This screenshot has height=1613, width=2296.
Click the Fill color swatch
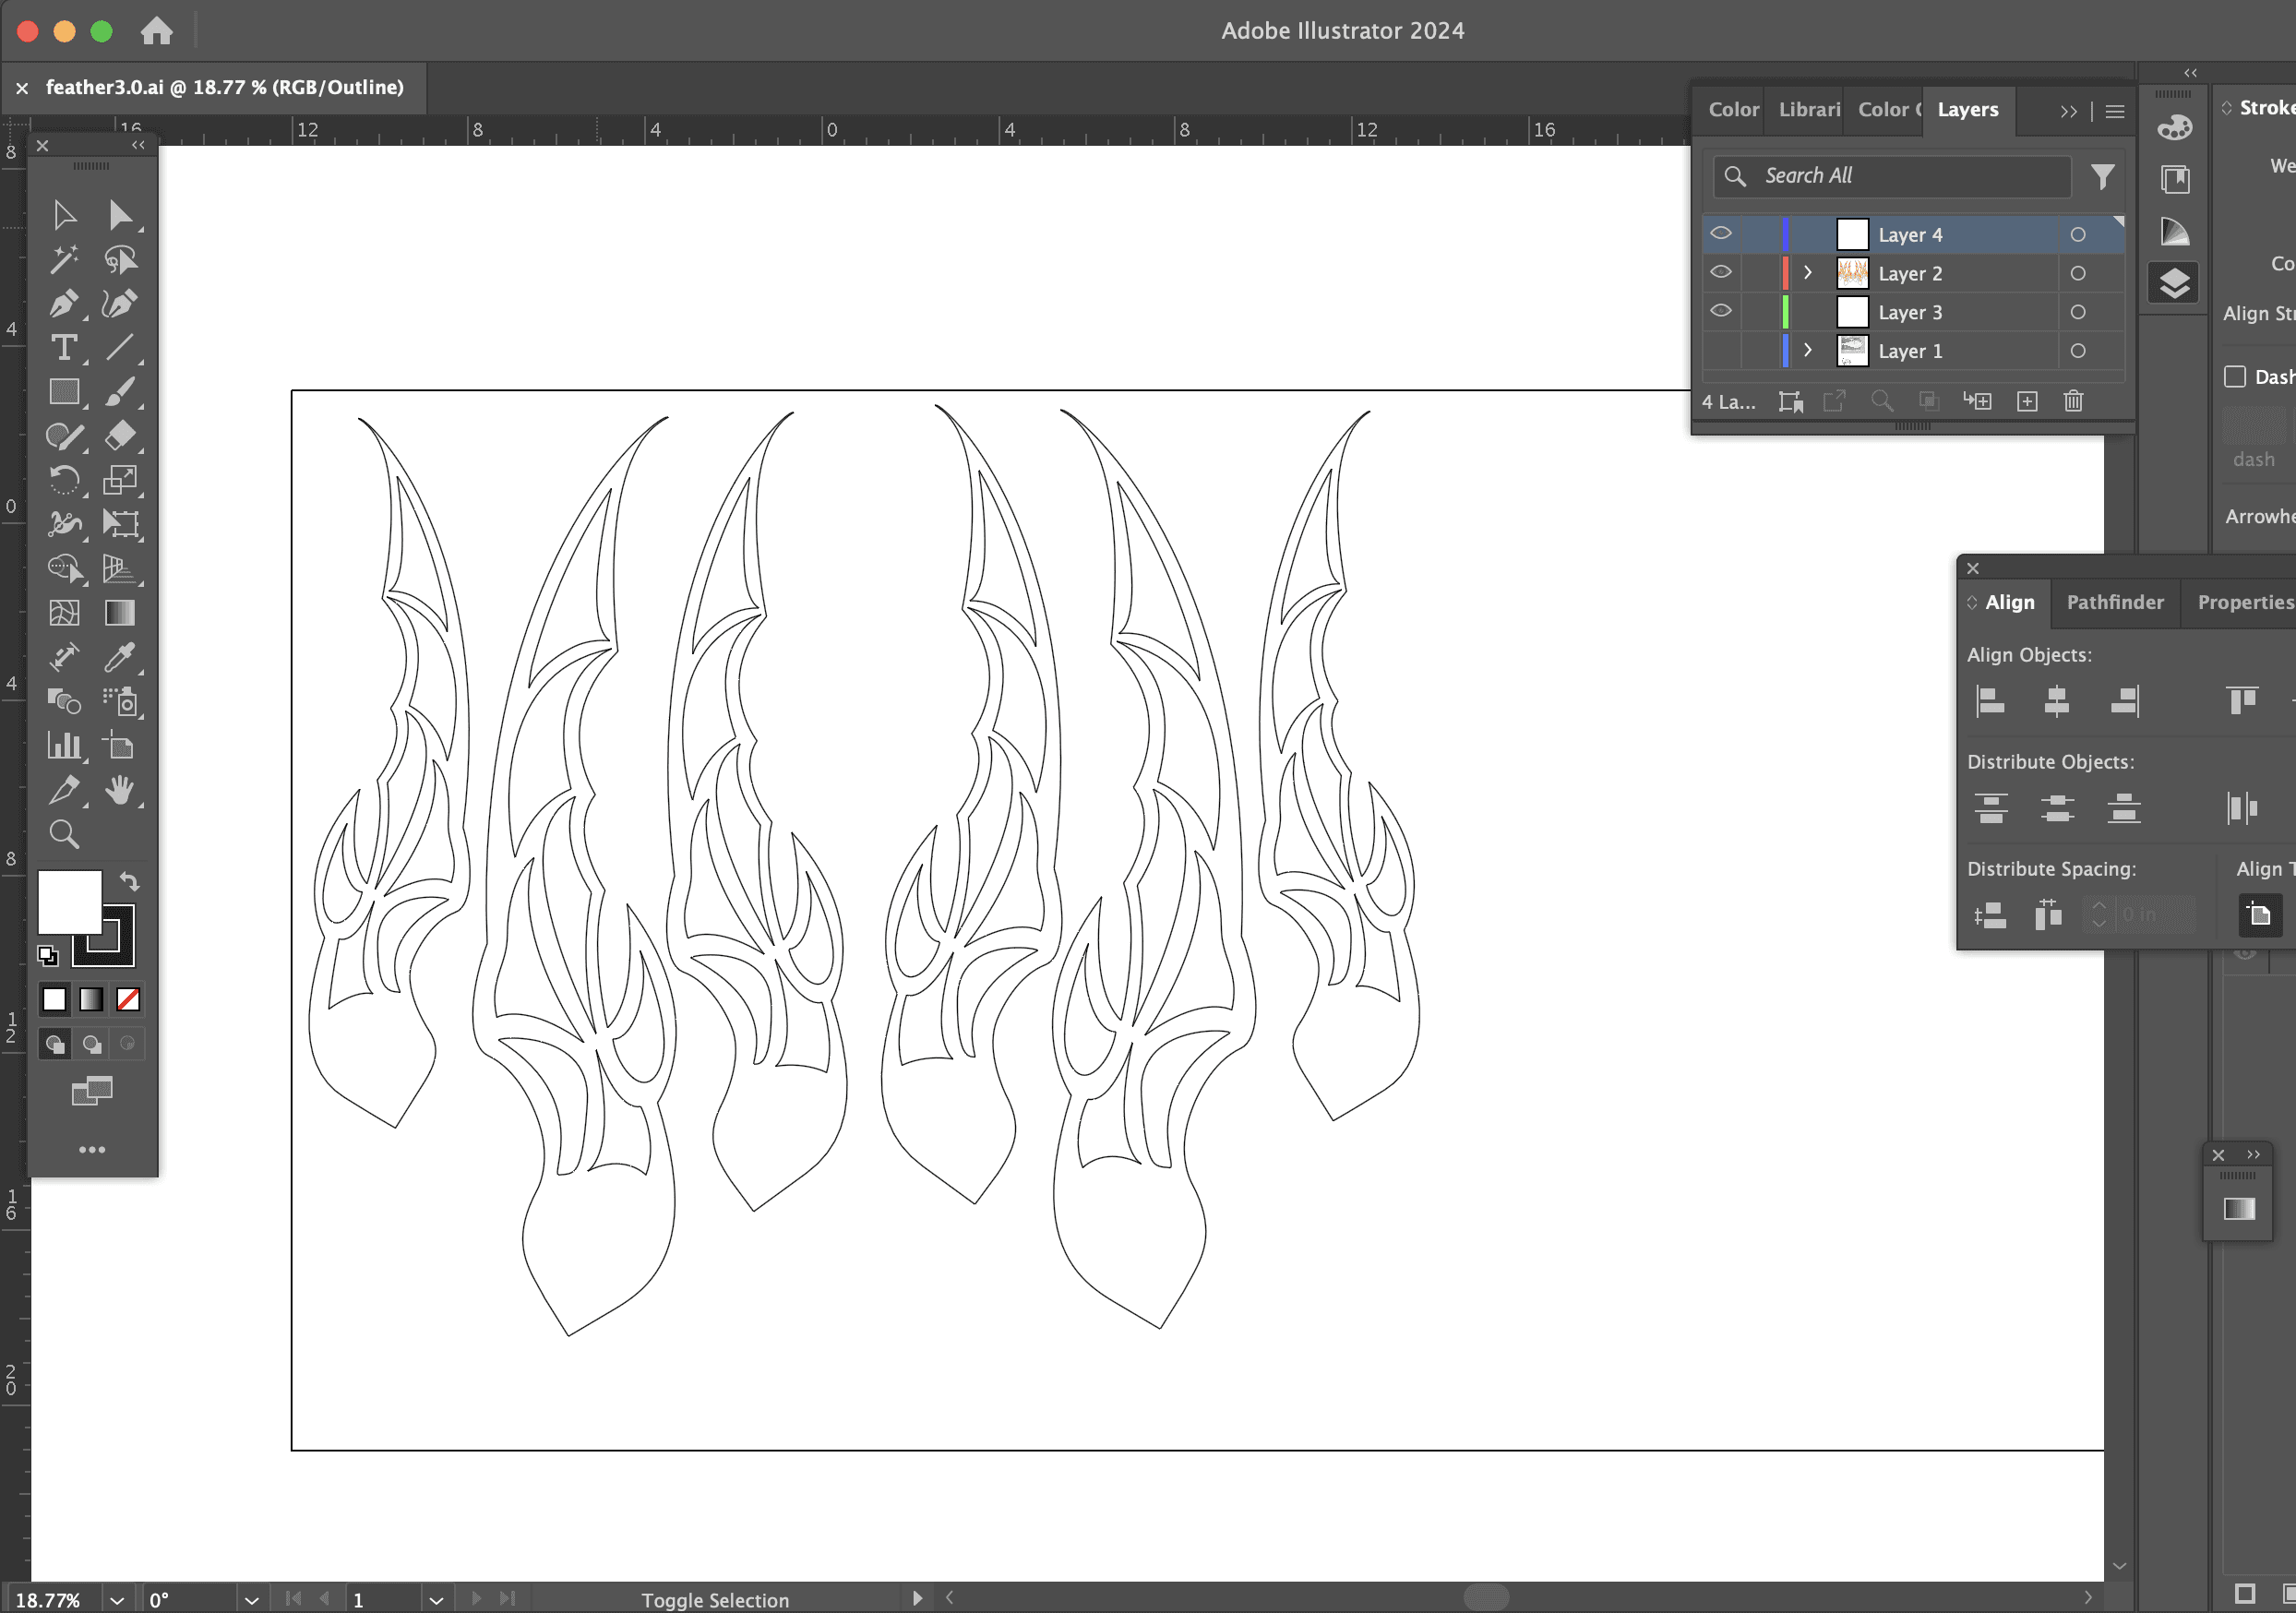[x=69, y=900]
